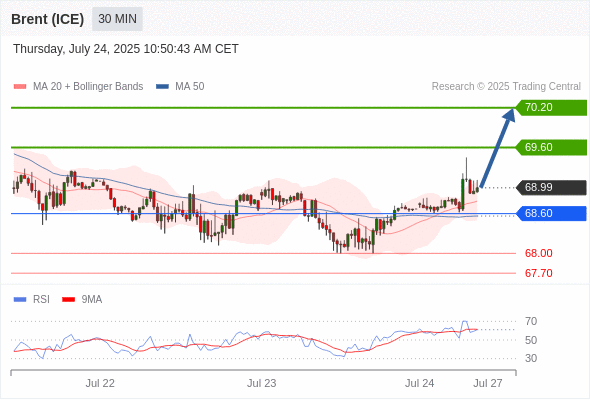Click the blue MA 50 legend swatch
Image resolution: width=590 pixels, height=400 pixels.
[x=162, y=87]
